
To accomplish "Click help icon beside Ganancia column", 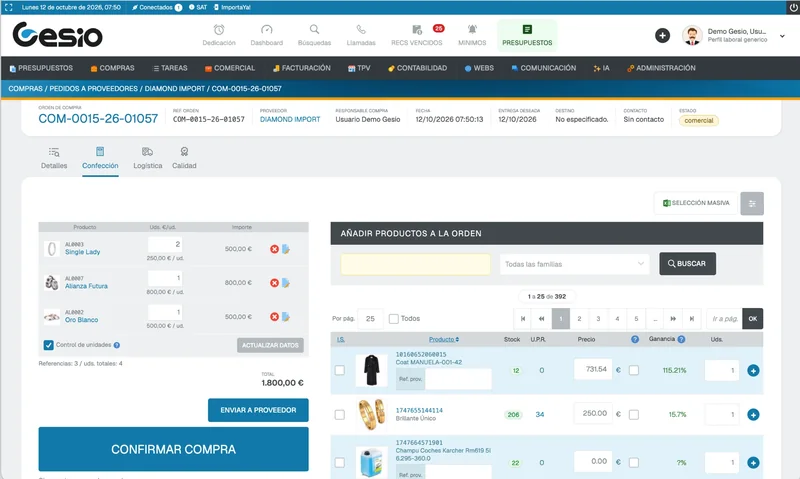I will [681, 339].
